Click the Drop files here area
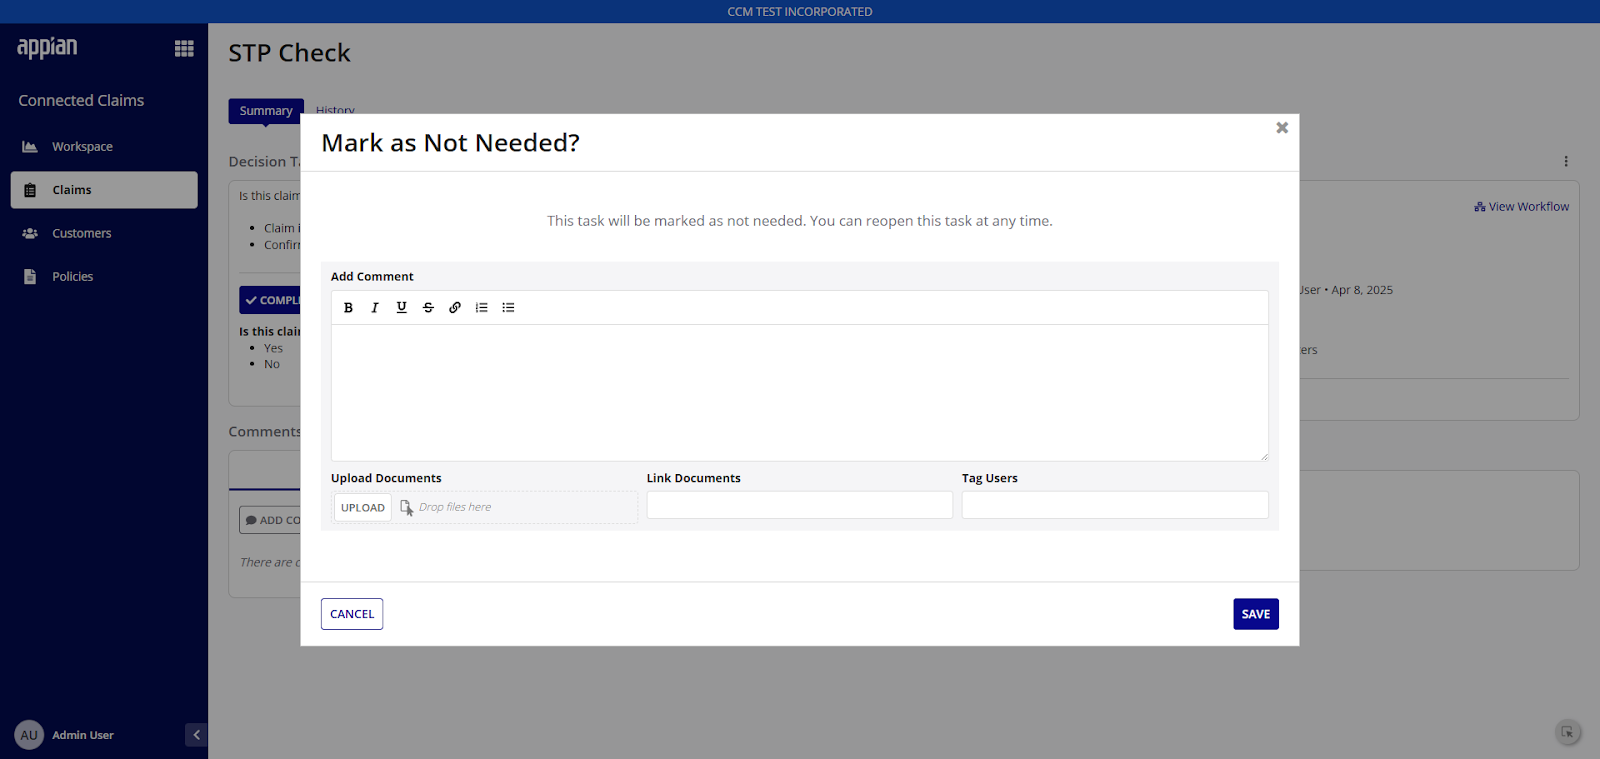The image size is (1600, 759). 455,507
